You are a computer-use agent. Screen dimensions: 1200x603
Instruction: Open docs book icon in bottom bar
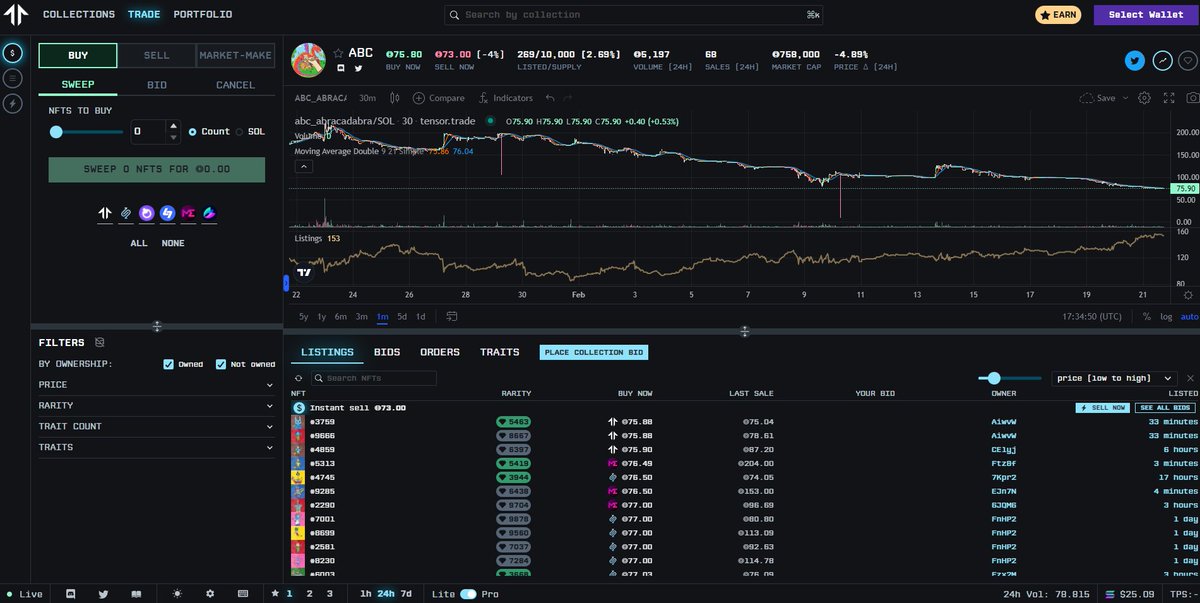click(x=136, y=594)
